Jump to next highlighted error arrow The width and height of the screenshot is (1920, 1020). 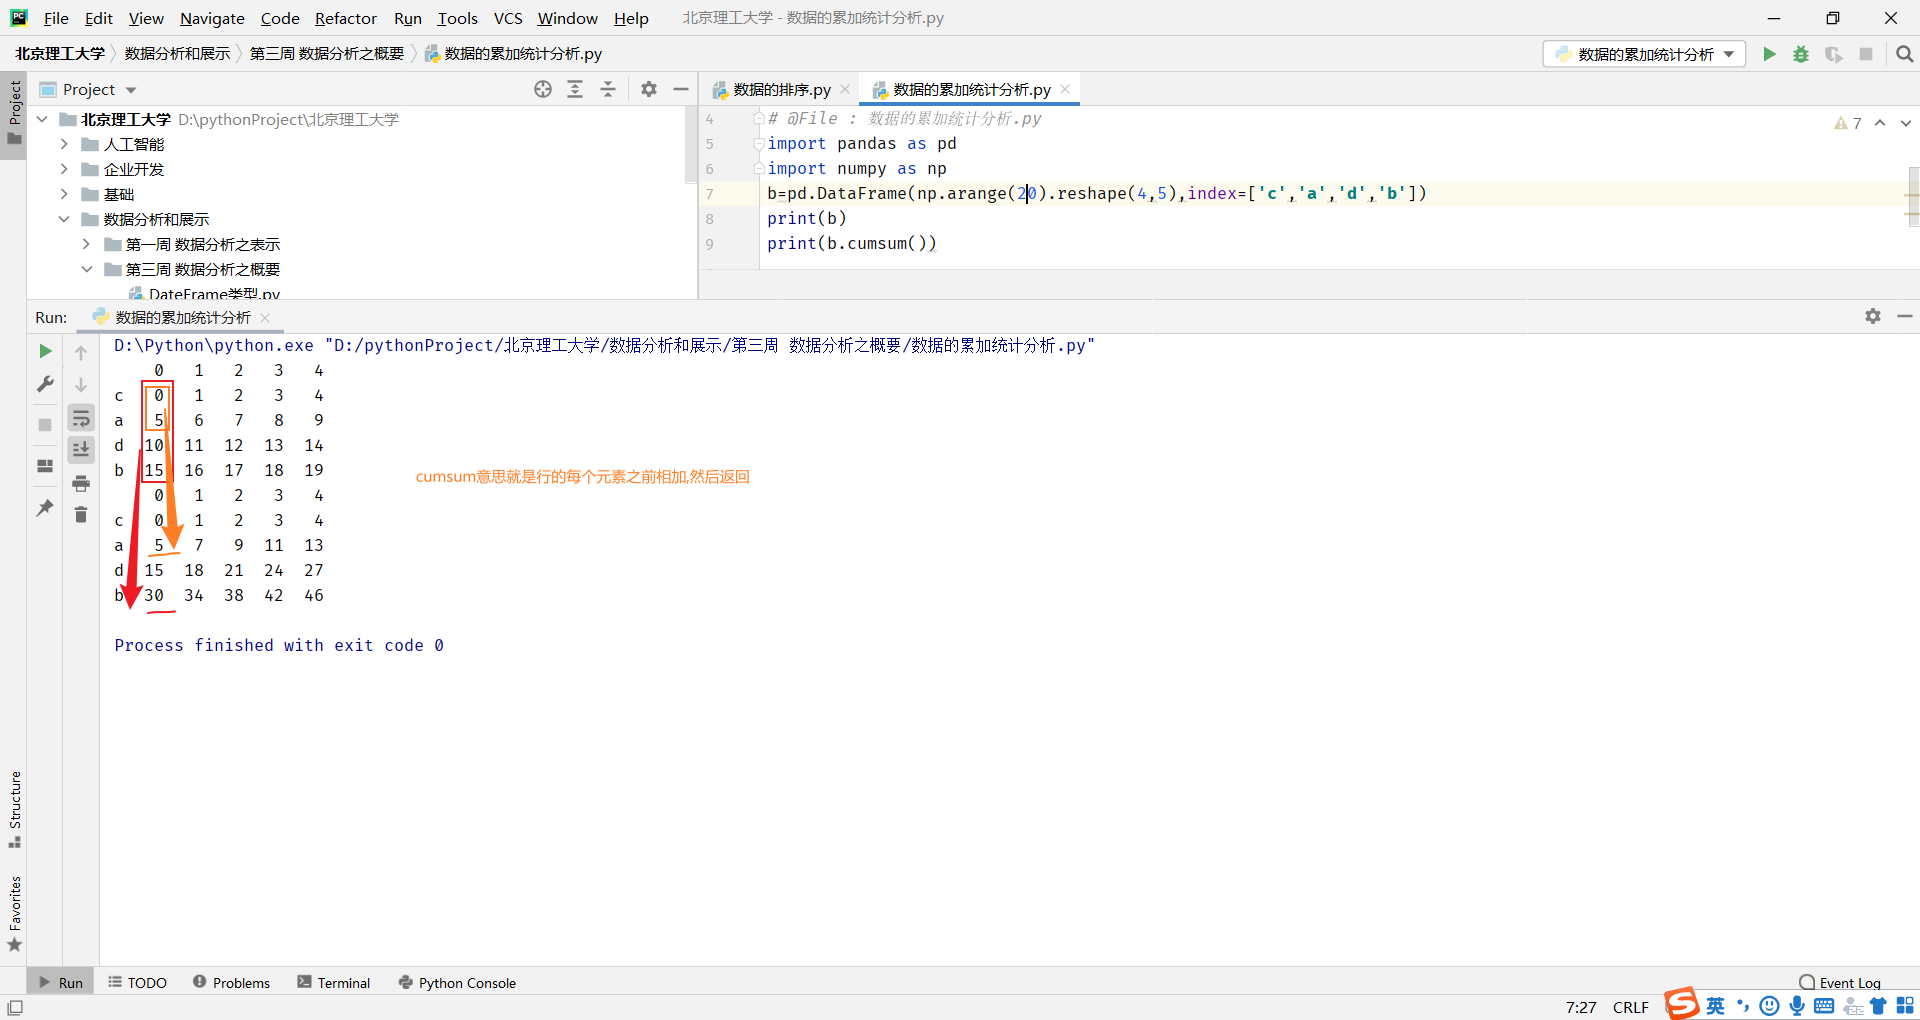[1906, 123]
